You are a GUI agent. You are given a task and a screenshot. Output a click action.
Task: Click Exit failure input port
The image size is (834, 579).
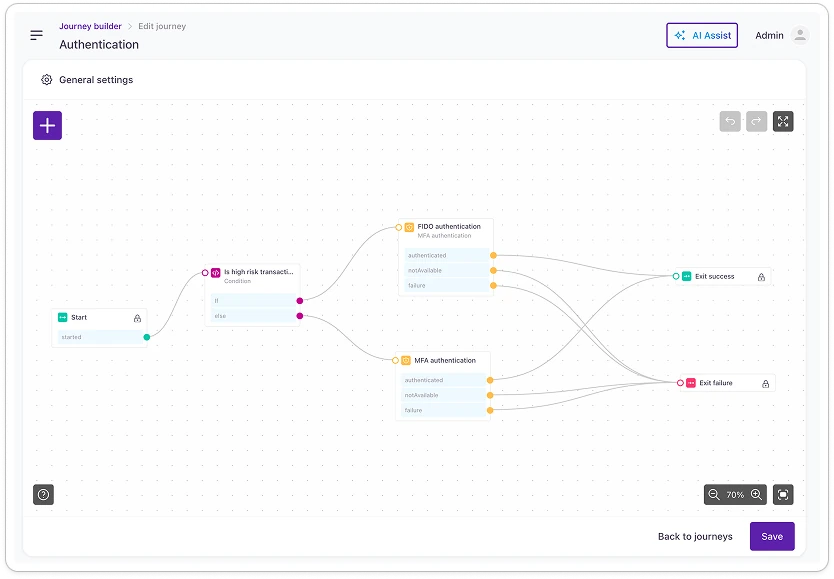click(x=680, y=383)
